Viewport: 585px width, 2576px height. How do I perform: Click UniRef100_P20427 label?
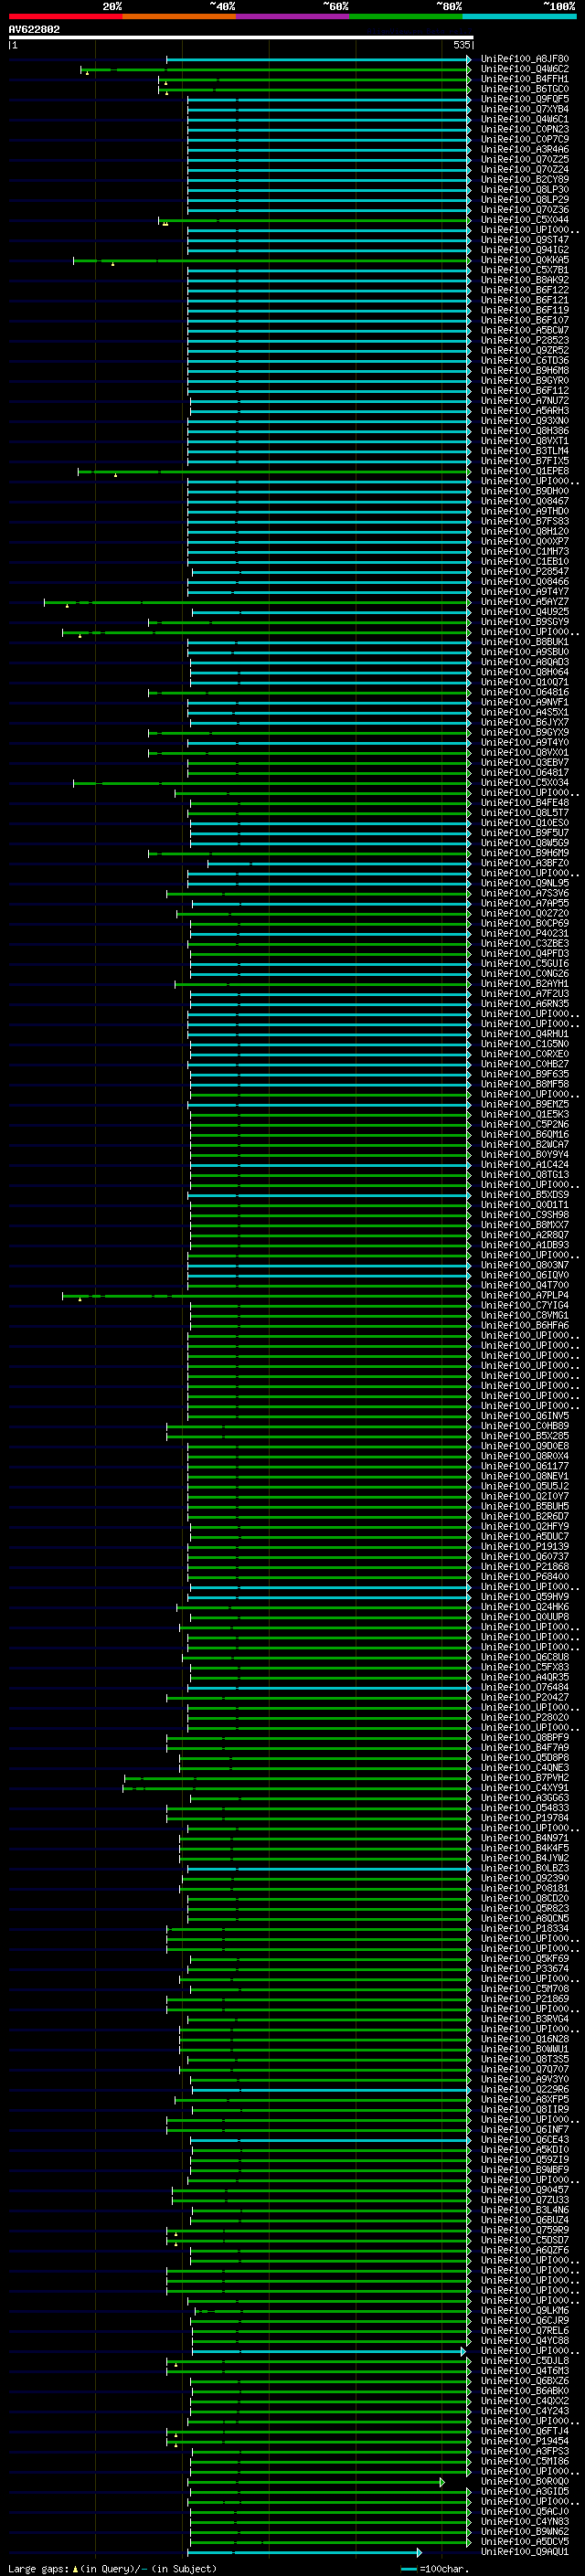(525, 1697)
